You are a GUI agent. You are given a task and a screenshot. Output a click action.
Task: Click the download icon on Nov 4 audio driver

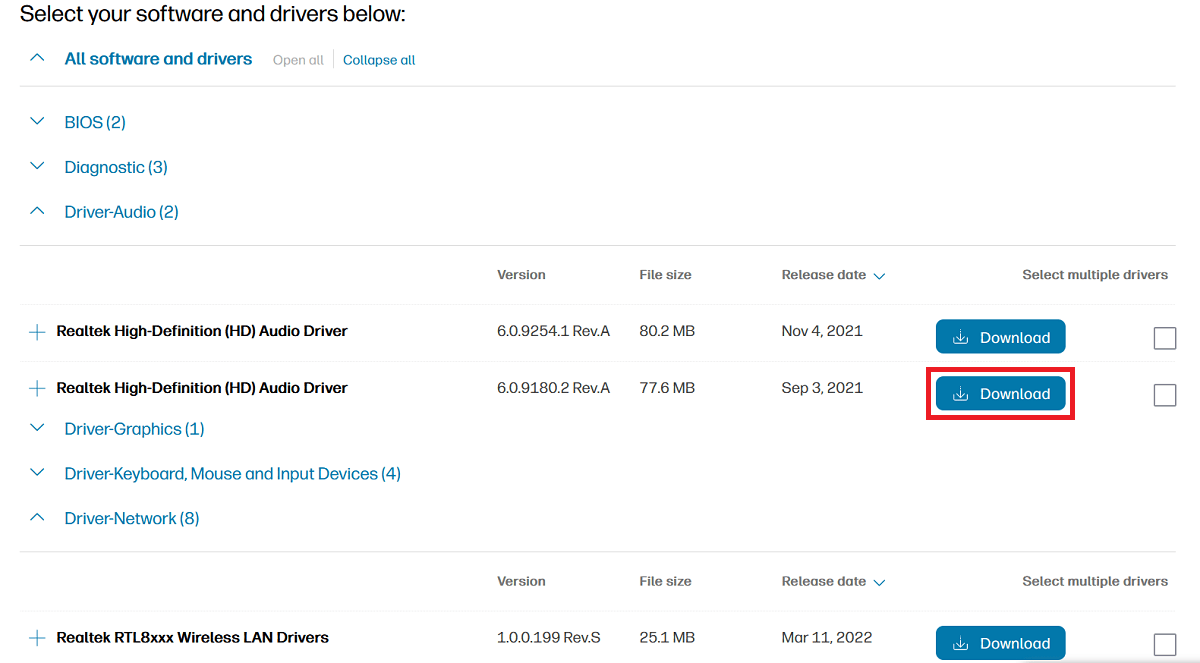(x=962, y=336)
